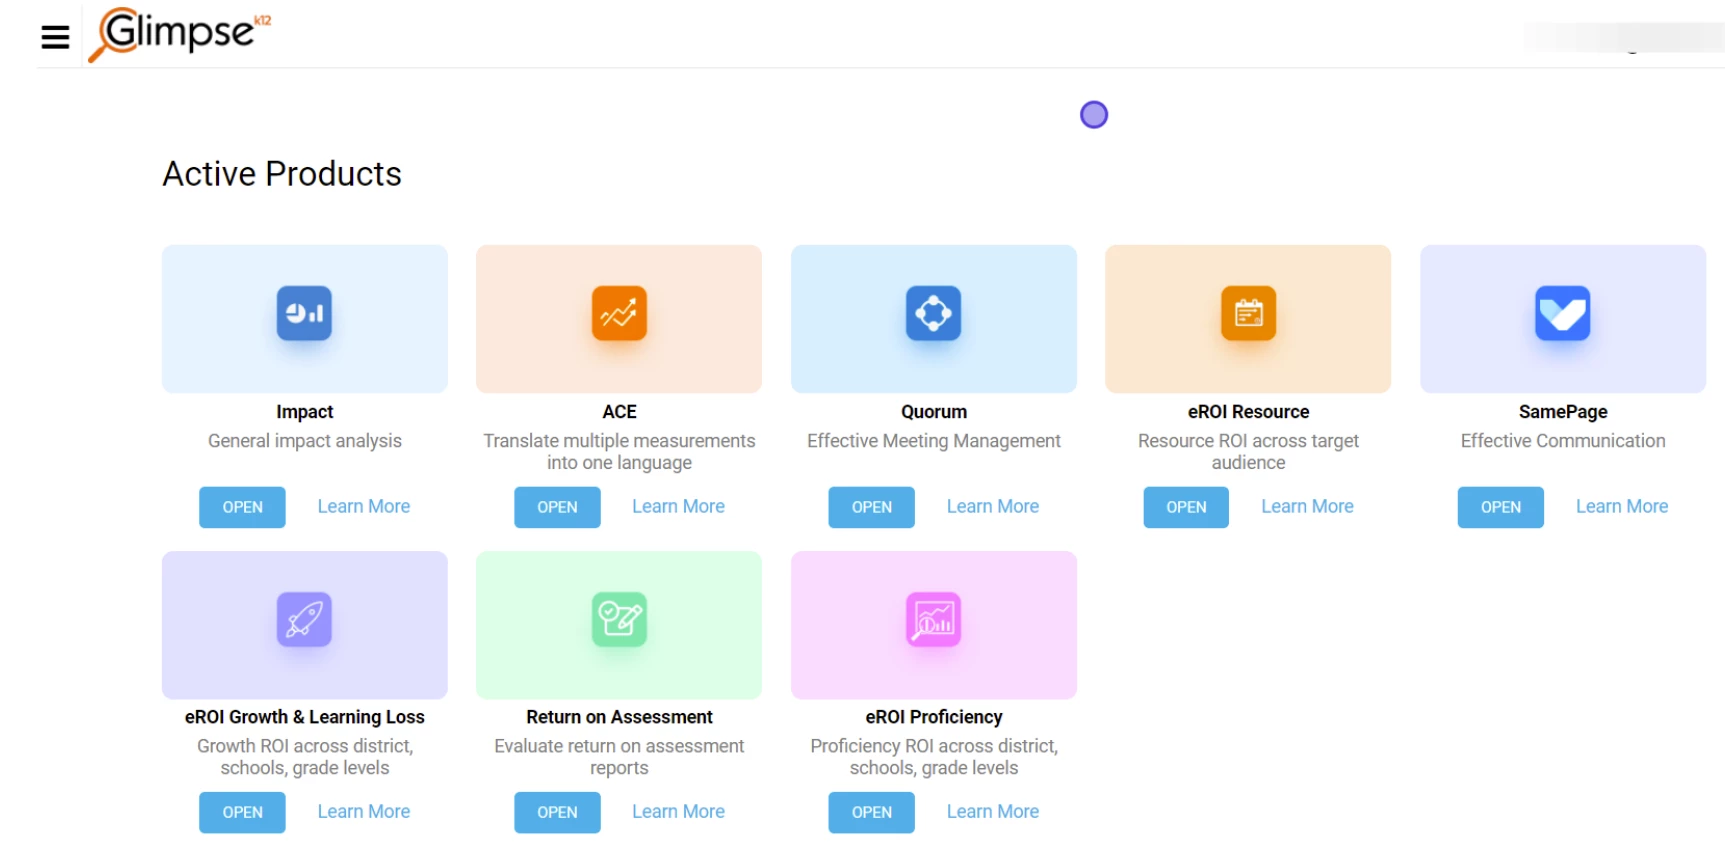
Task: Learn more about ACE
Action: [678, 506]
